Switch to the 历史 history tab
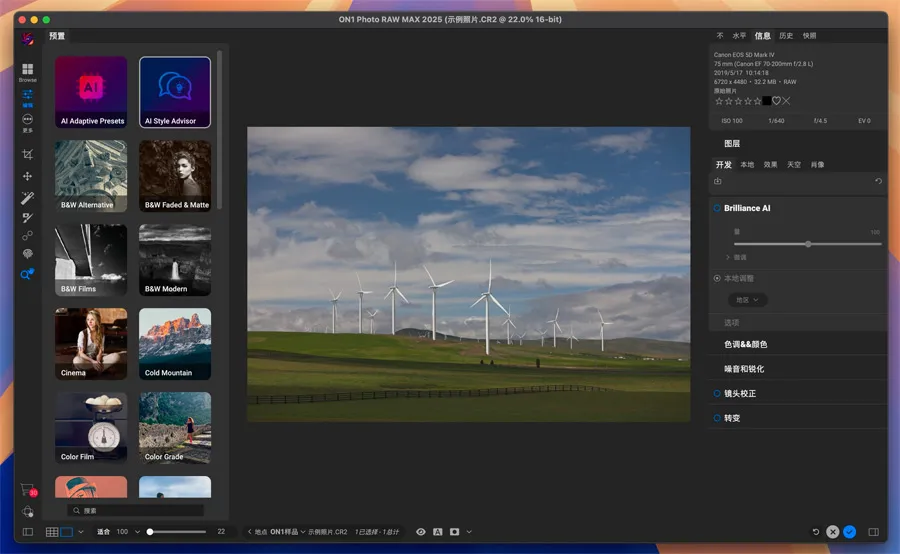 coord(786,36)
